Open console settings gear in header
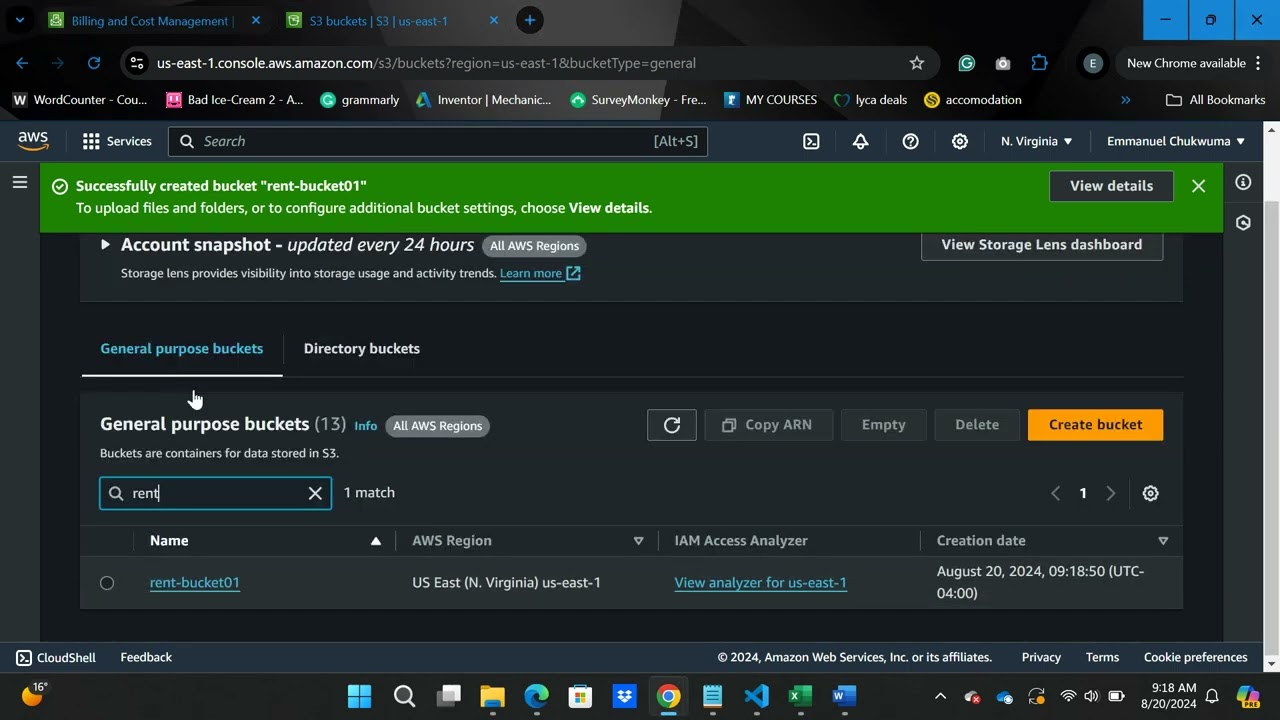Image resolution: width=1280 pixels, height=720 pixels. point(960,141)
